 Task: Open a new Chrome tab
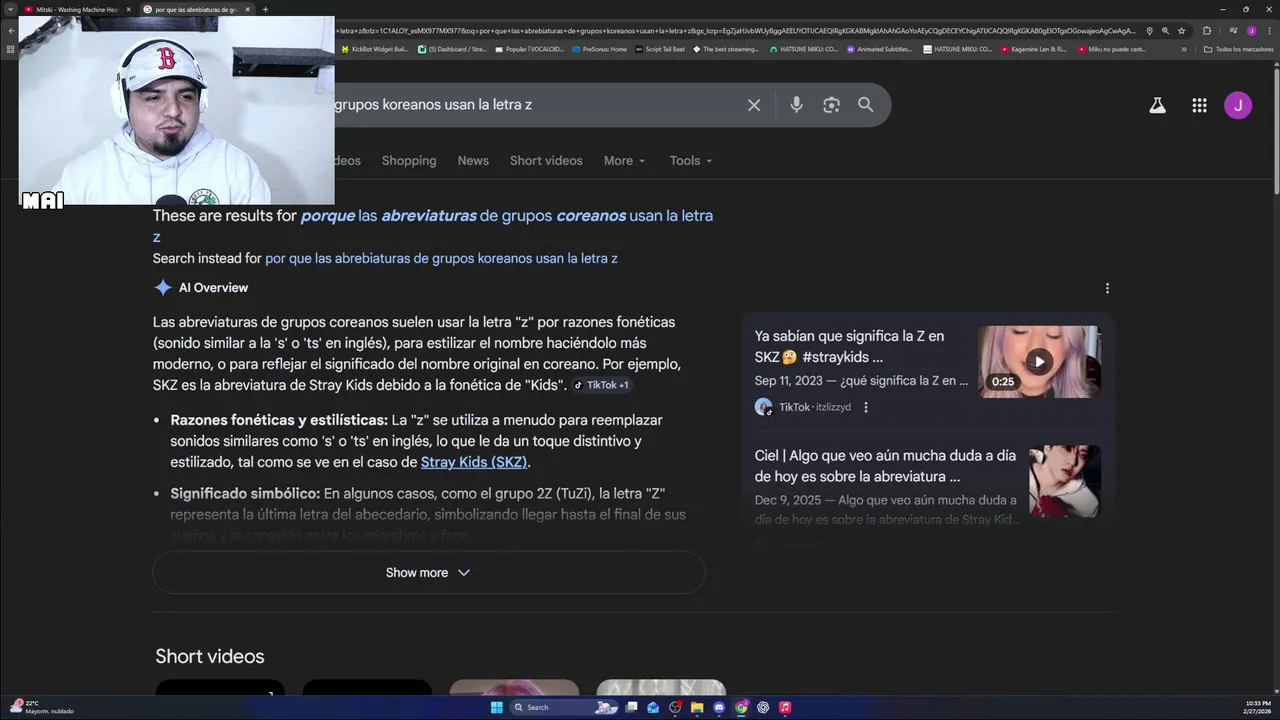click(x=265, y=9)
